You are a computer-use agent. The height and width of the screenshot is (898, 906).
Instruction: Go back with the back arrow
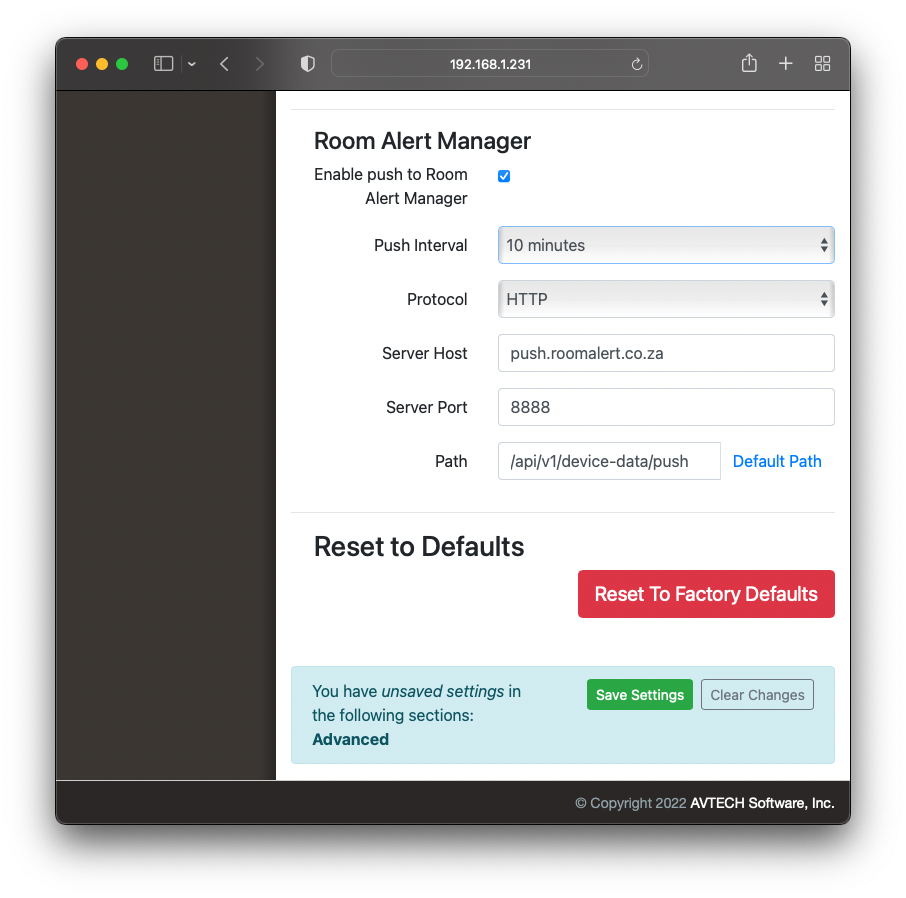pos(224,64)
